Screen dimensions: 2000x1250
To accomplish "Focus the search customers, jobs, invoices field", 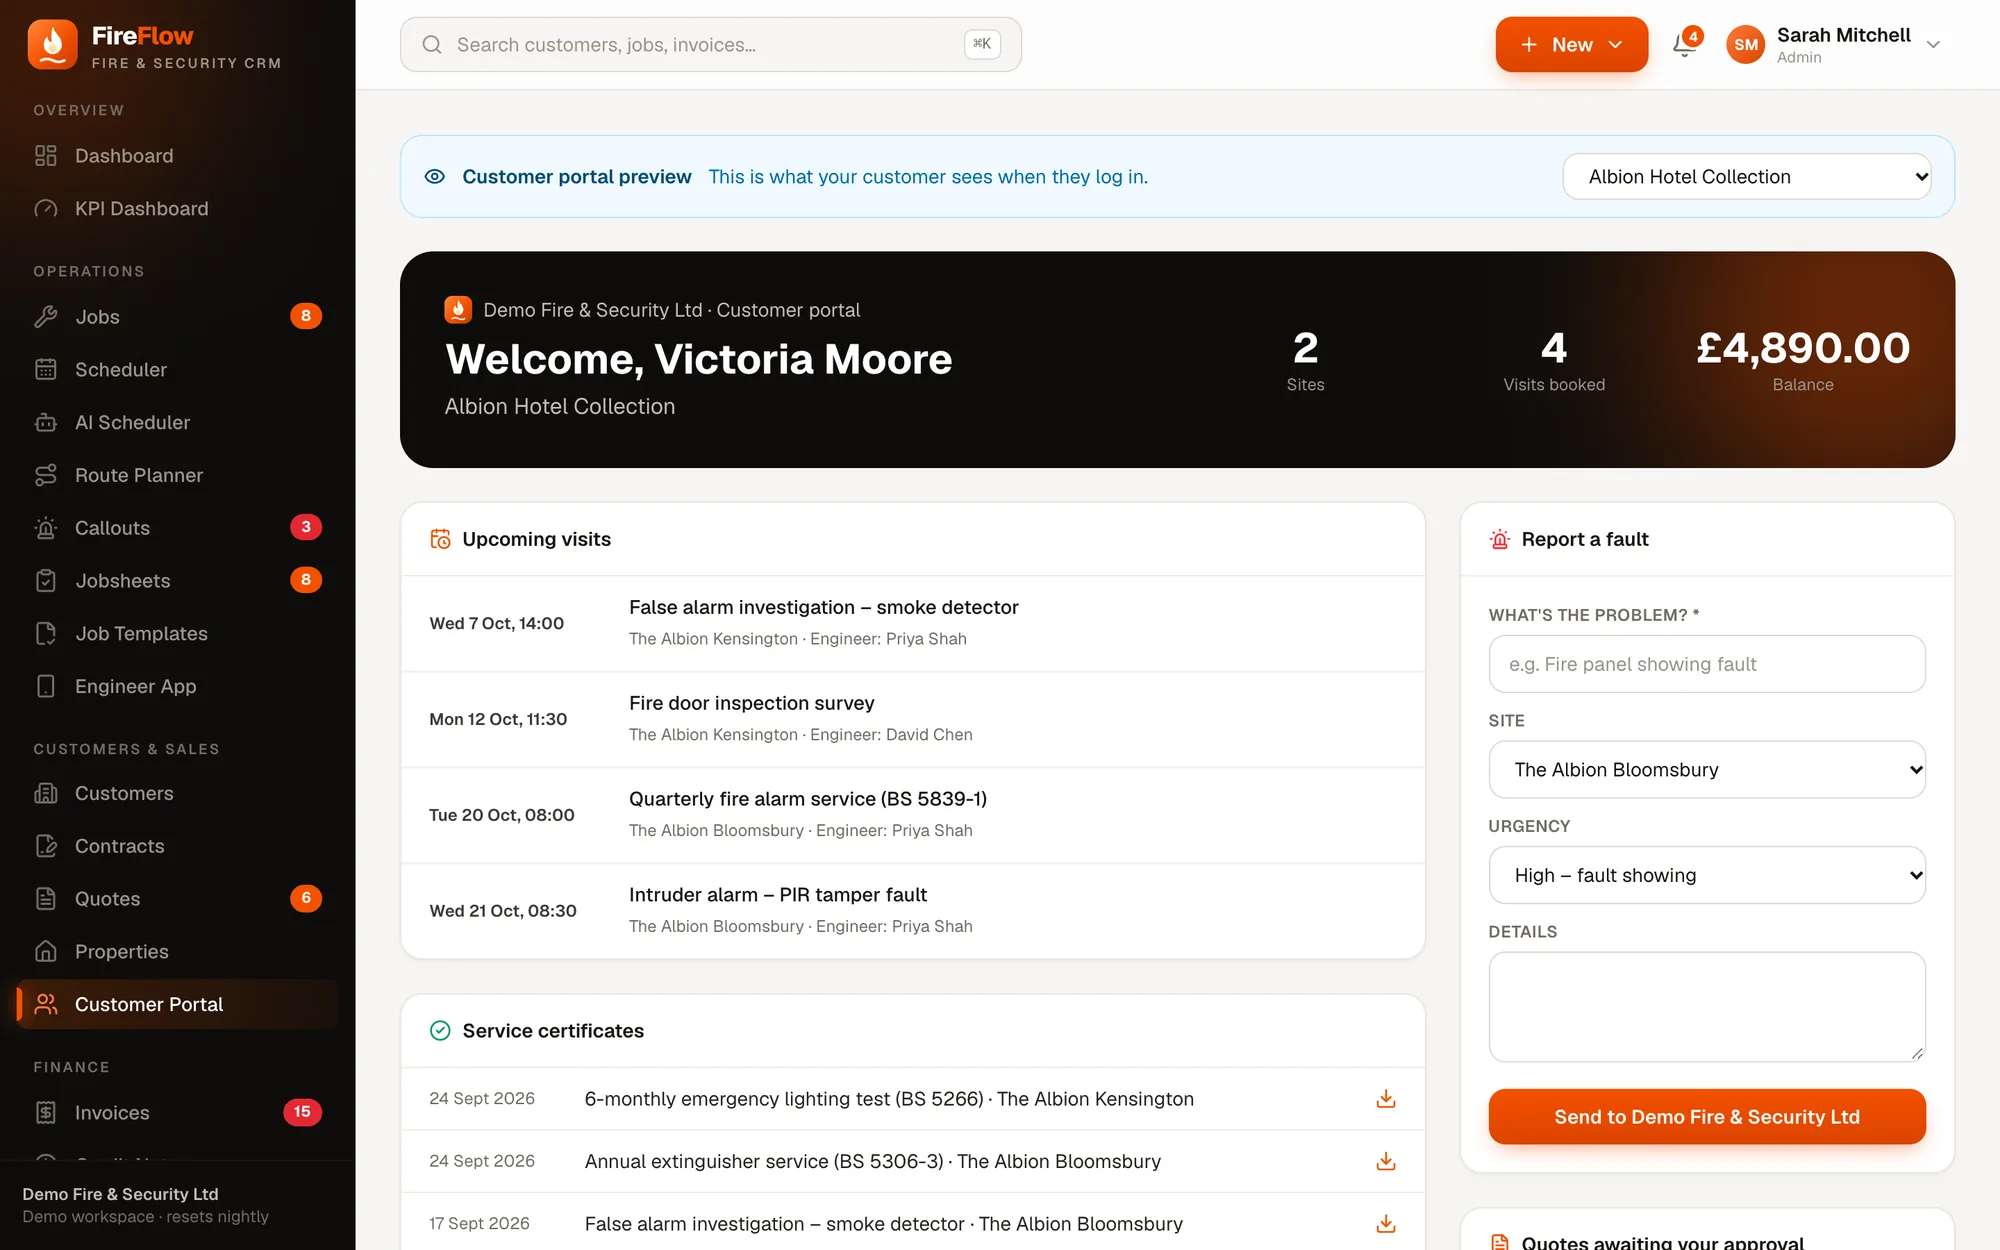I will coord(711,45).
